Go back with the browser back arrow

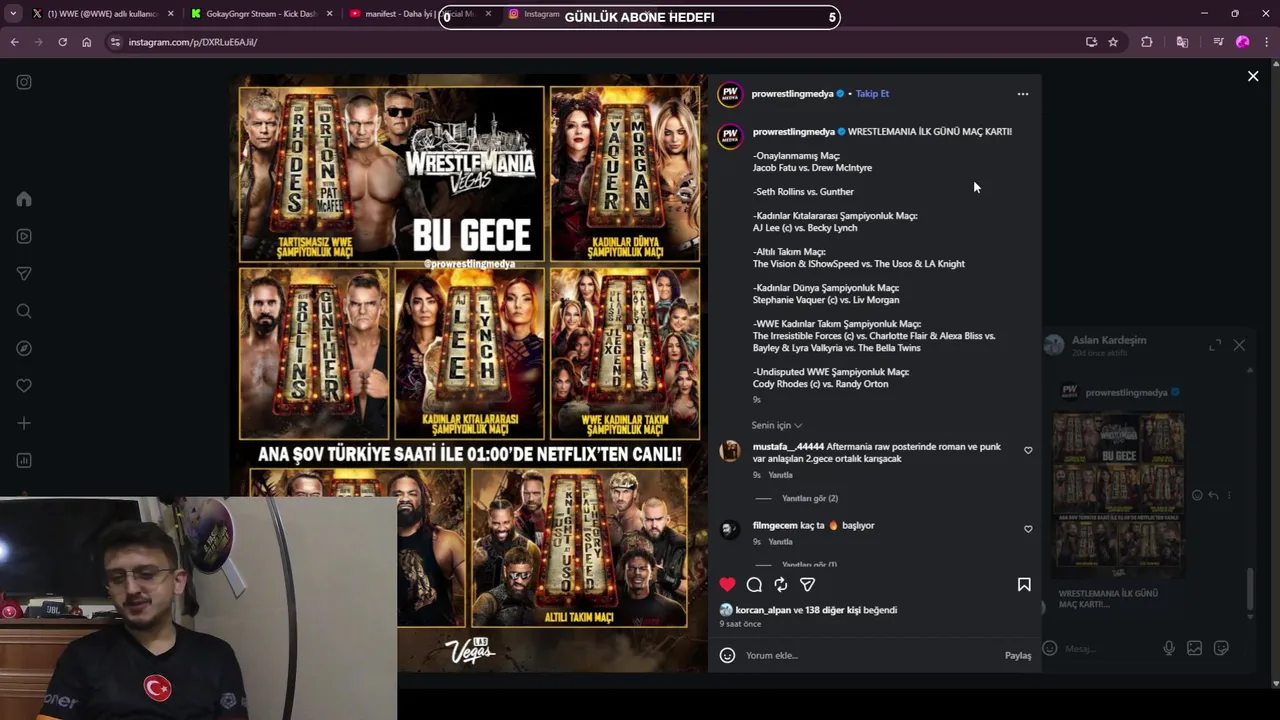(14, 42)
